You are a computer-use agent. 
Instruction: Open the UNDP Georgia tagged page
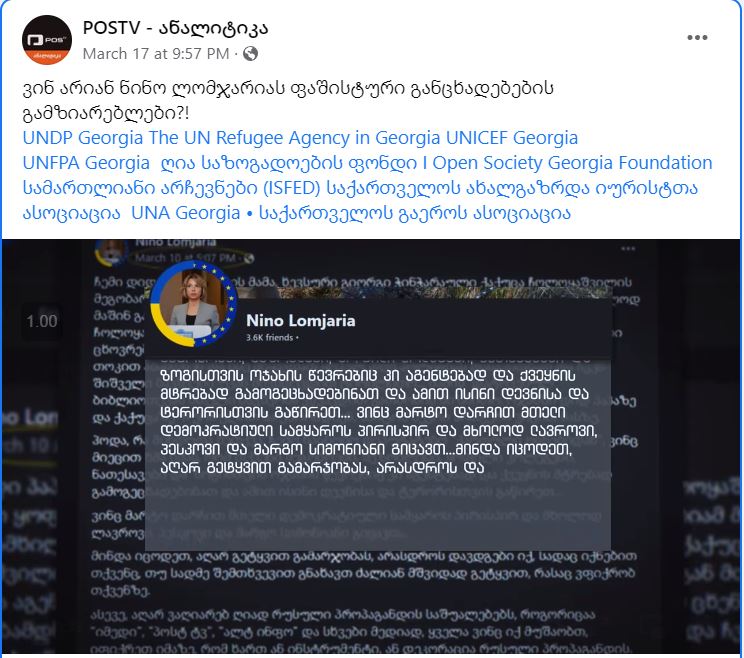click(83, 138)
